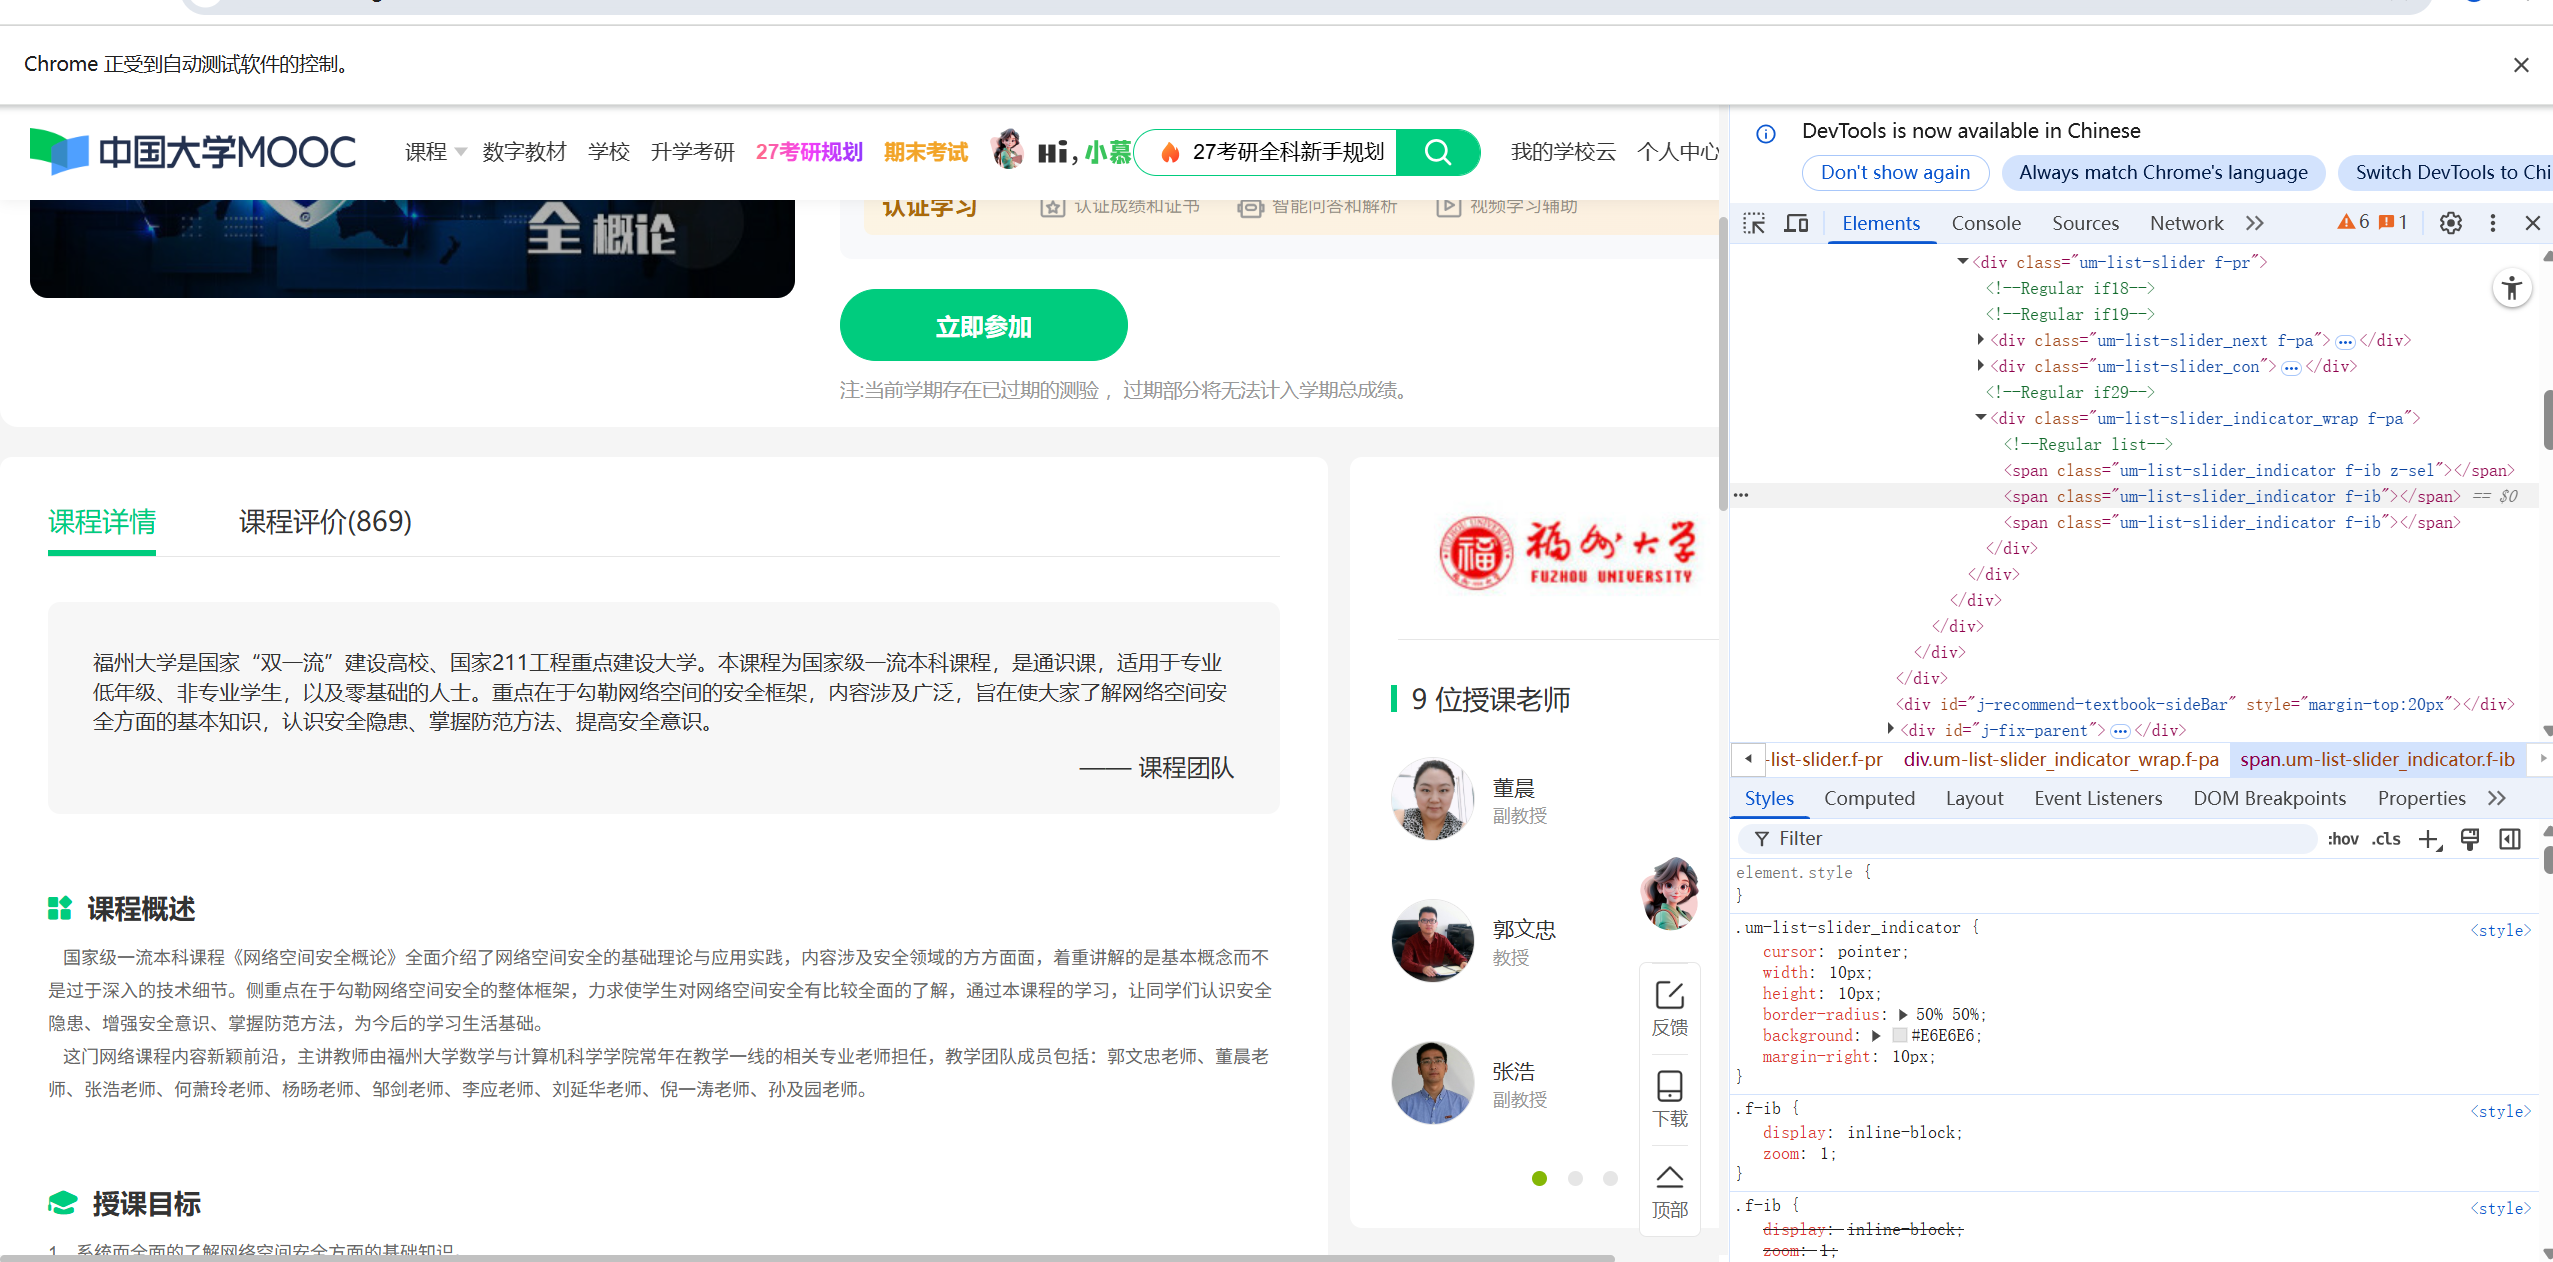2553x1262 pixels.
Task: Click the 6 warnings indicator
Action: (x=2355, y=222)
